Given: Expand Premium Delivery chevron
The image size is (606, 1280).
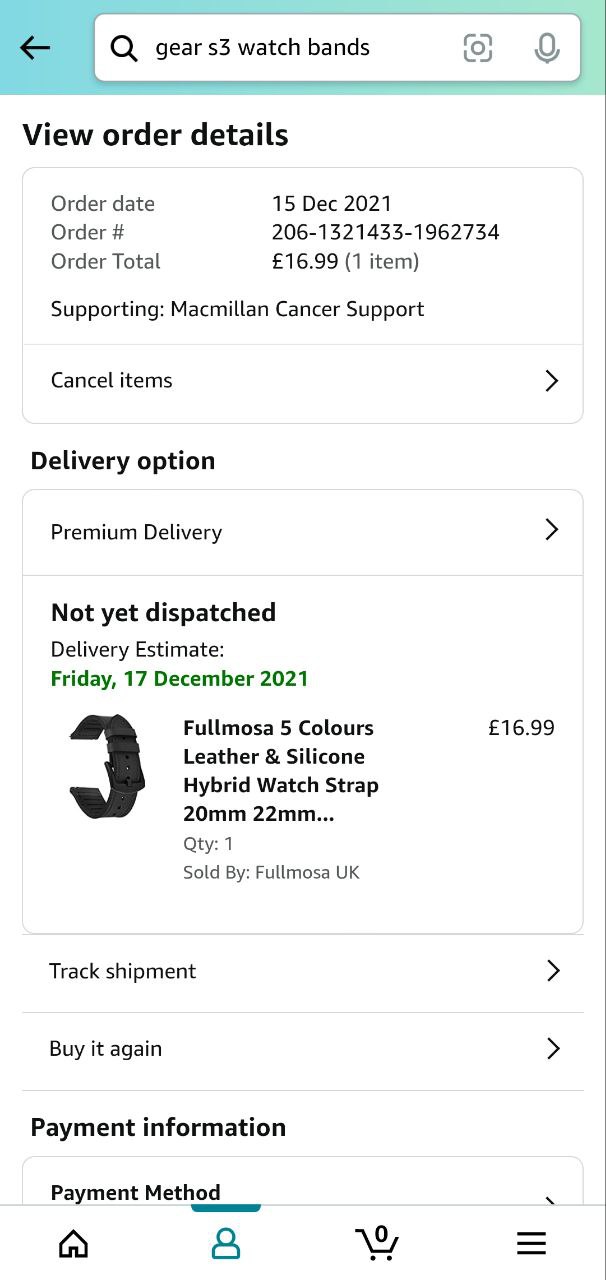Looking at the screenshot, I should (551, 530).
